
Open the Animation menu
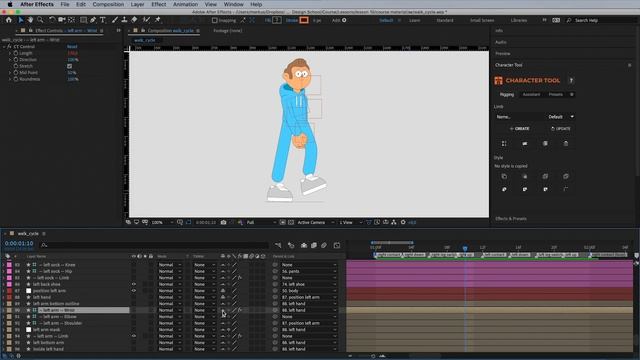click(x=185, y=4)
